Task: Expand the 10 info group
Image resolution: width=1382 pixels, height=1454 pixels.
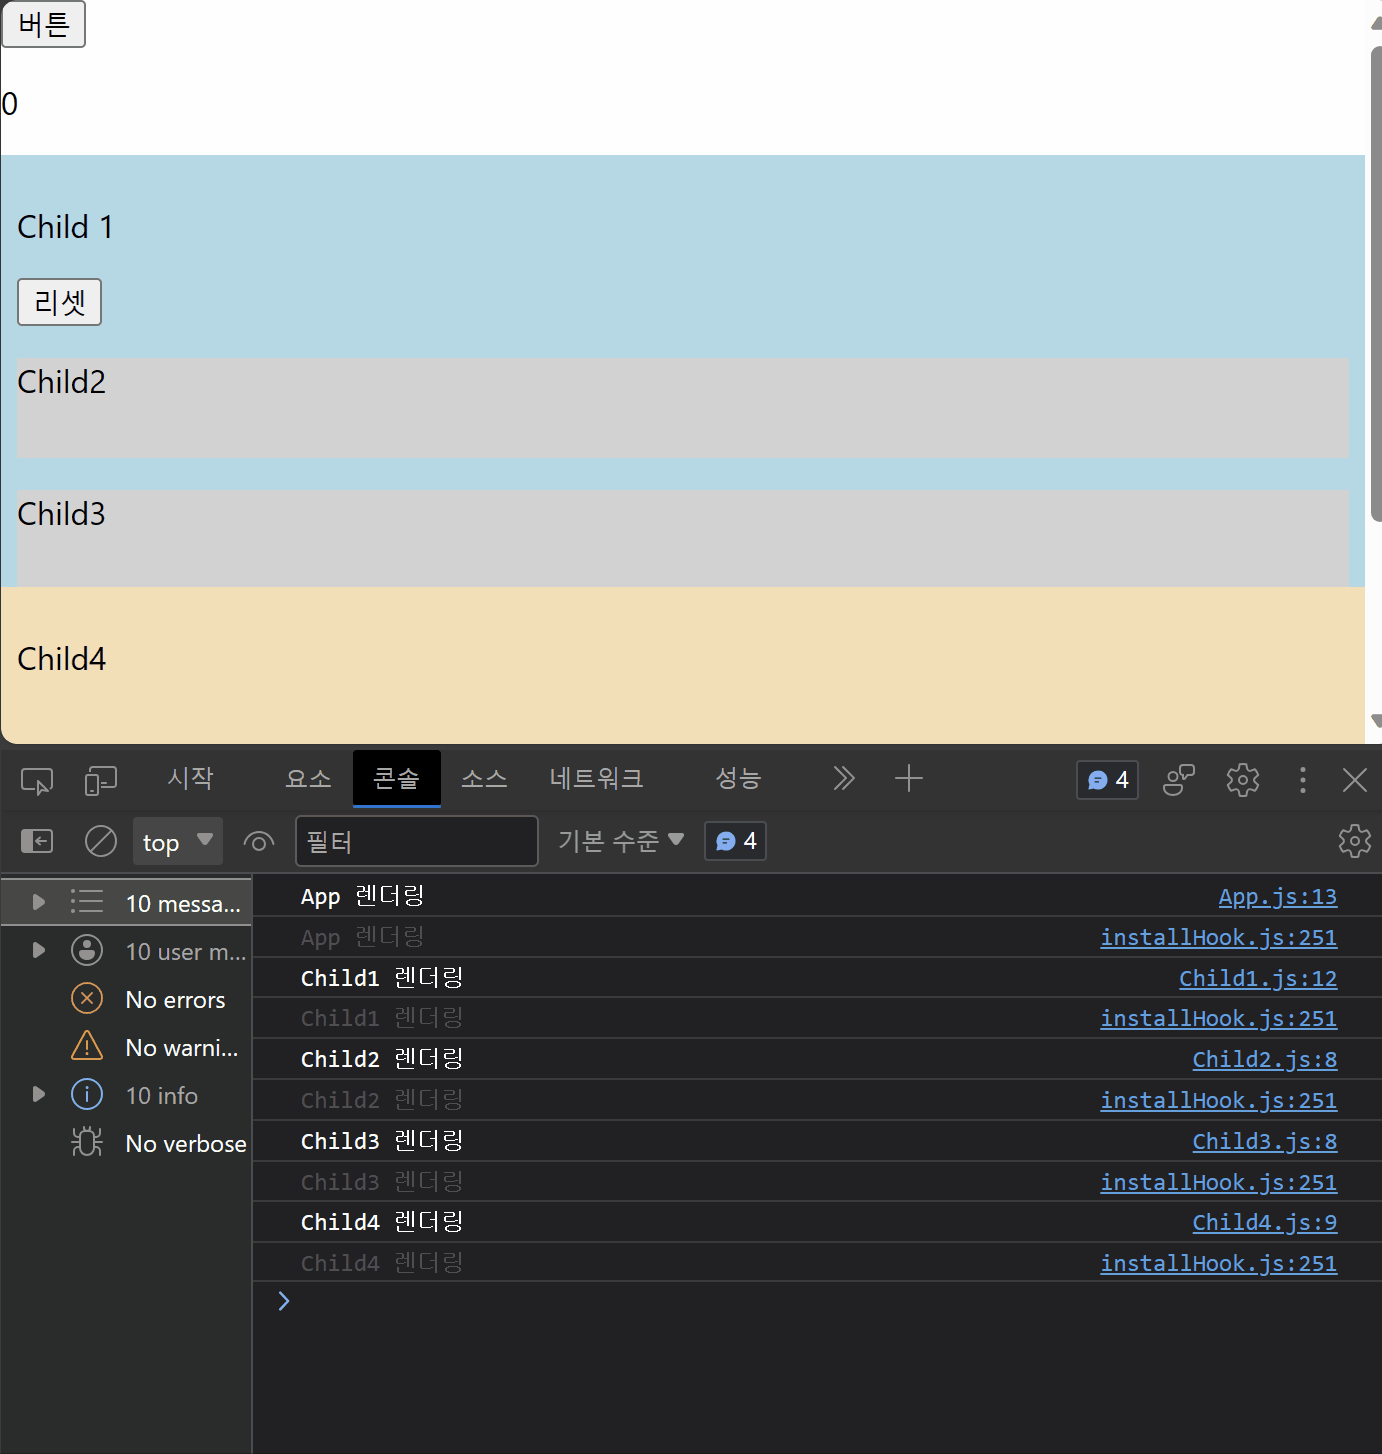Action: 38,1094
